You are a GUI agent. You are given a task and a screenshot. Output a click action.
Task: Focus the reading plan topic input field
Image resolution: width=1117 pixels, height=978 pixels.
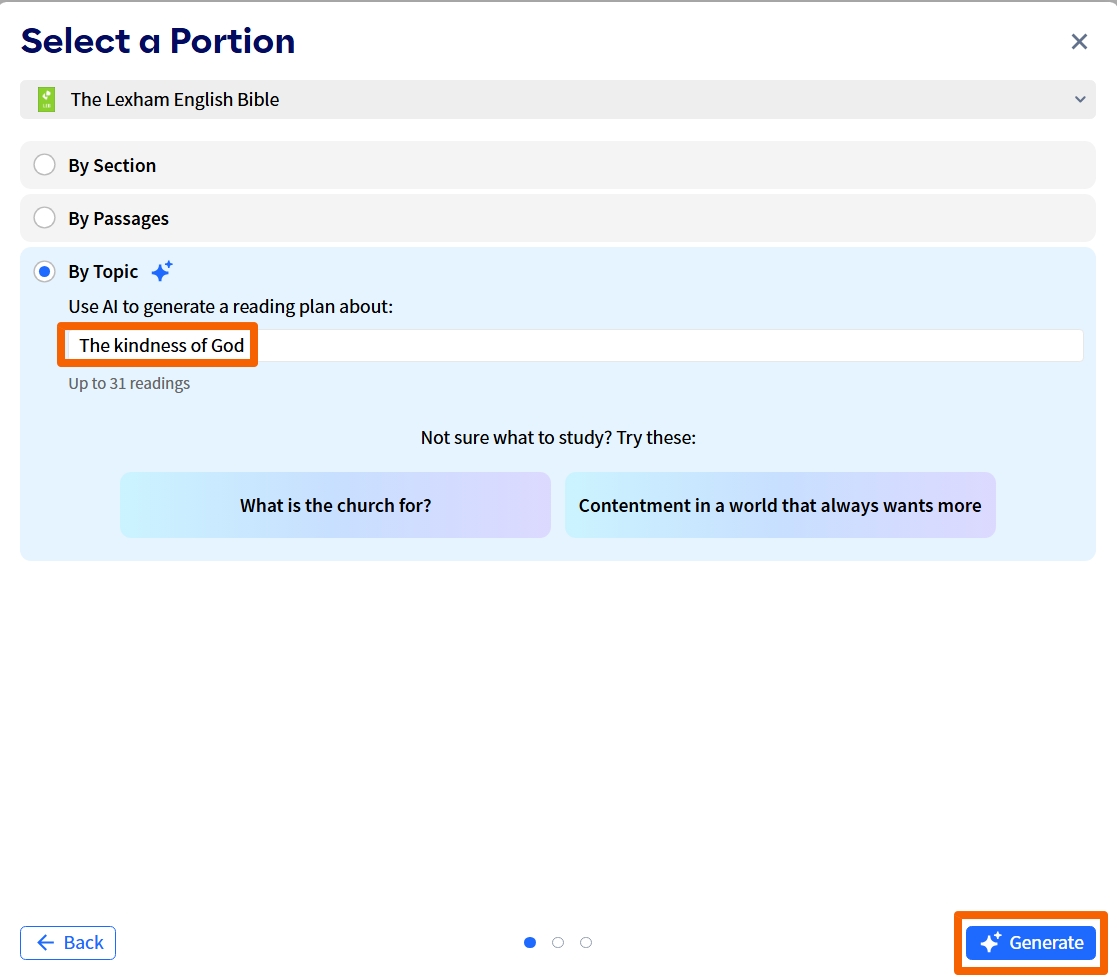click(576, 345)
